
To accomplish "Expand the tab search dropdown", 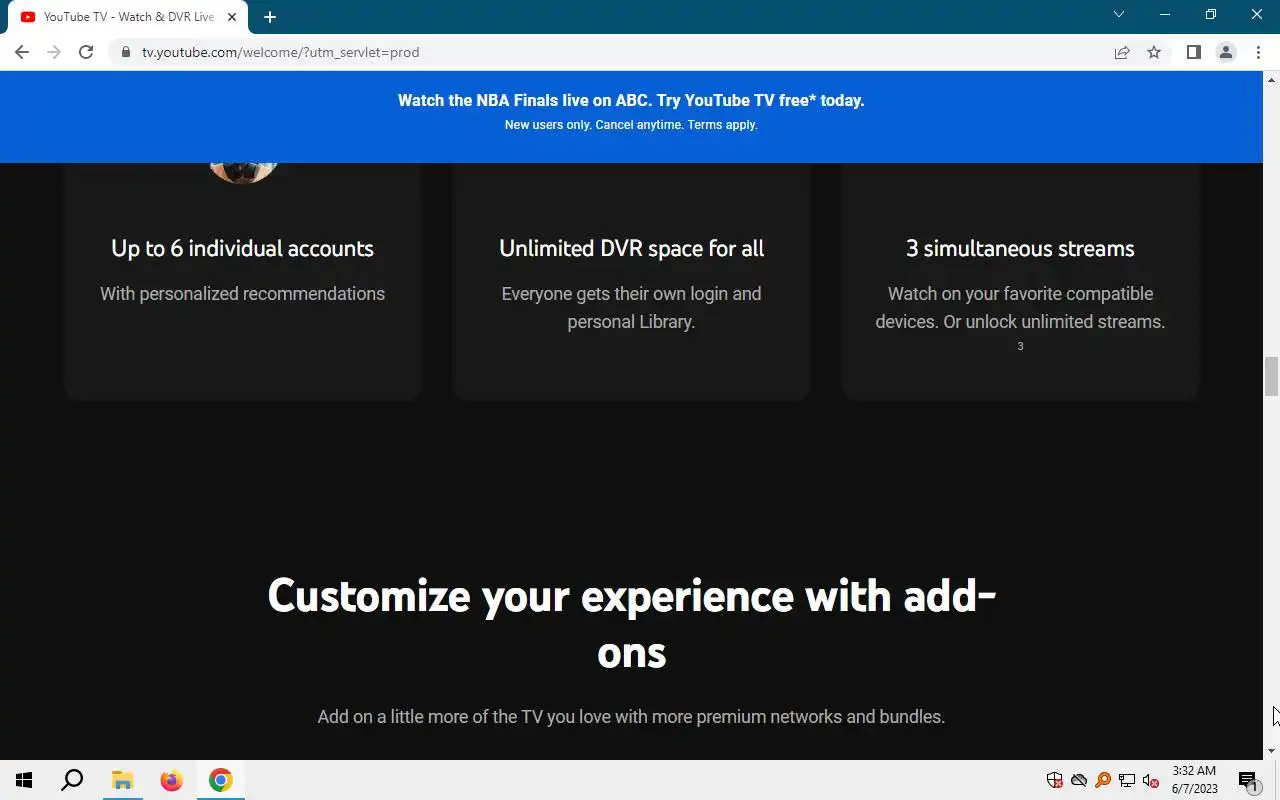I will click(1119, 15).
